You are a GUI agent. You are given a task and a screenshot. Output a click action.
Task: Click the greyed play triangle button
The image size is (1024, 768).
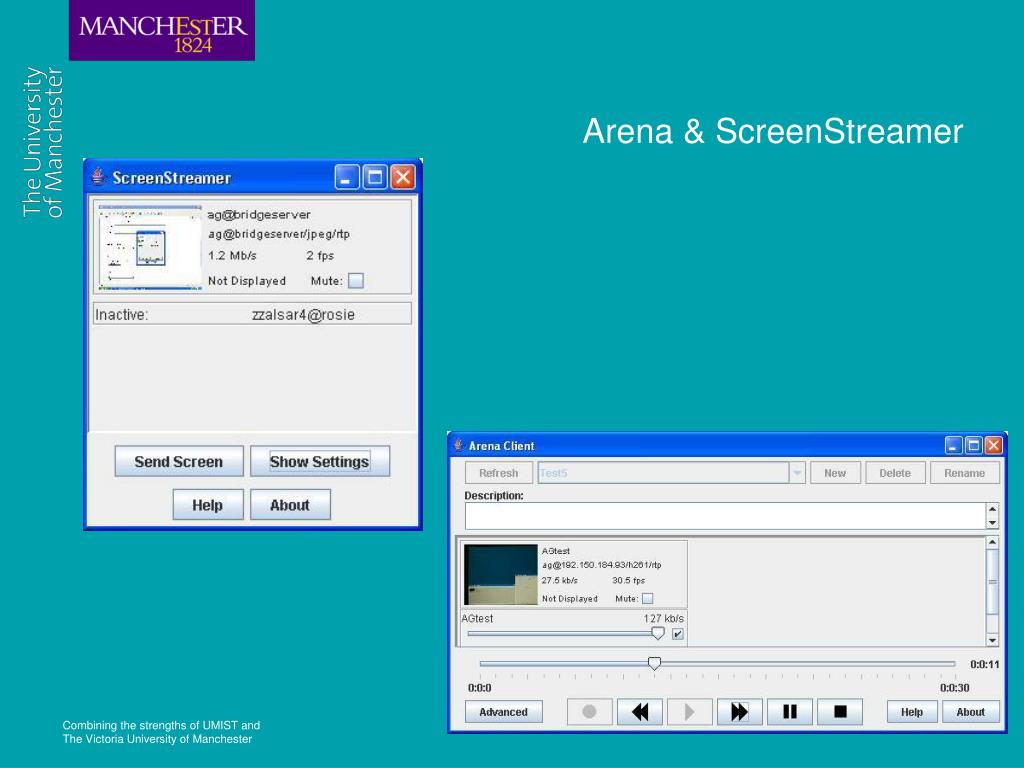click(x=690, y=712)
